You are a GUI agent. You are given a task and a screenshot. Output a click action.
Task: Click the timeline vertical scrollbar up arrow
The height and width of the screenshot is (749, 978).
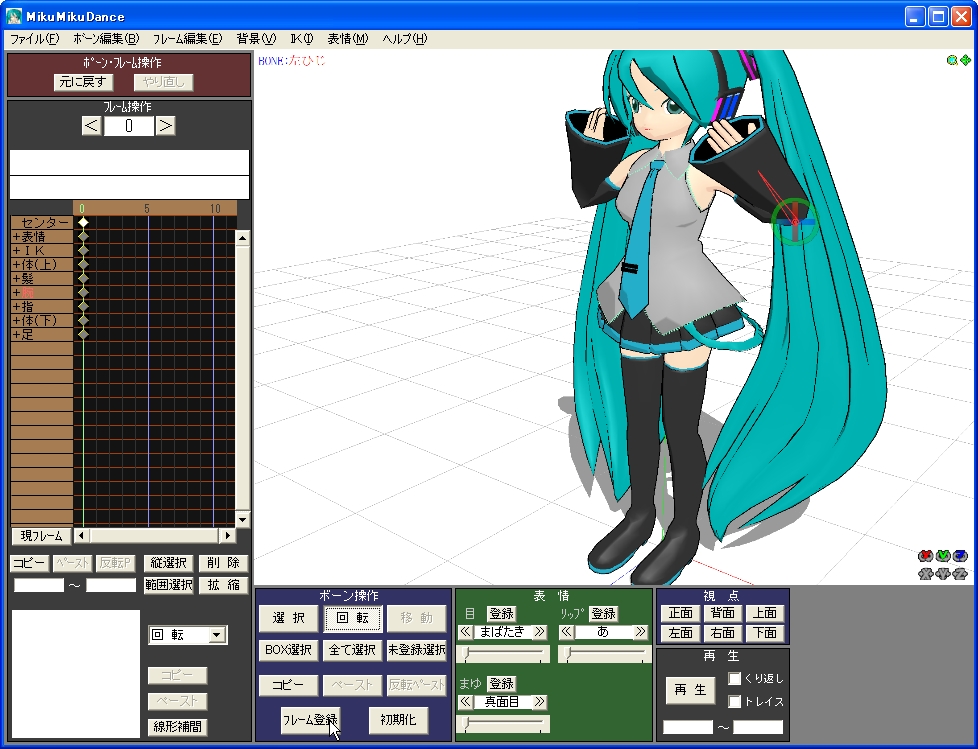tap(243, 238)
